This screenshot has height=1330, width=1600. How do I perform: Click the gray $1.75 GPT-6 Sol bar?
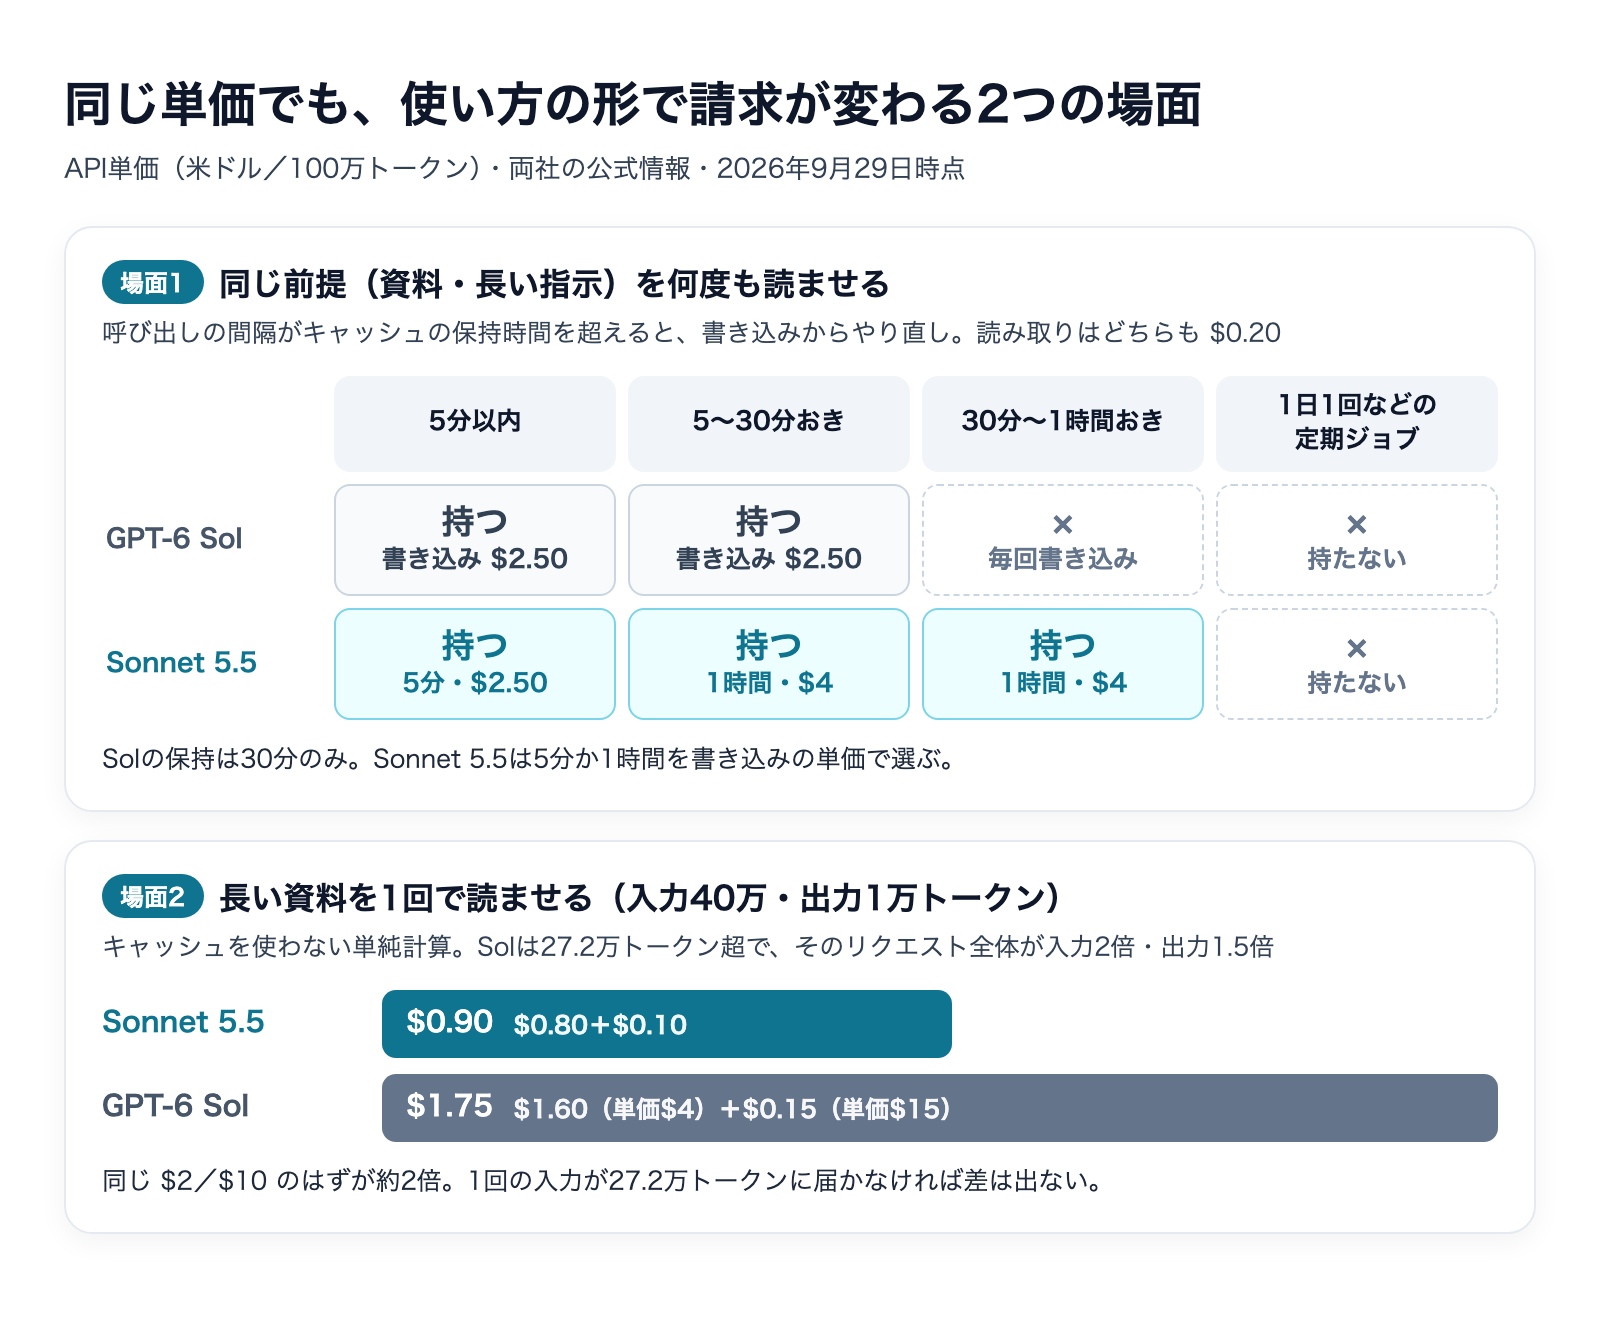[x=940, y=1108]
